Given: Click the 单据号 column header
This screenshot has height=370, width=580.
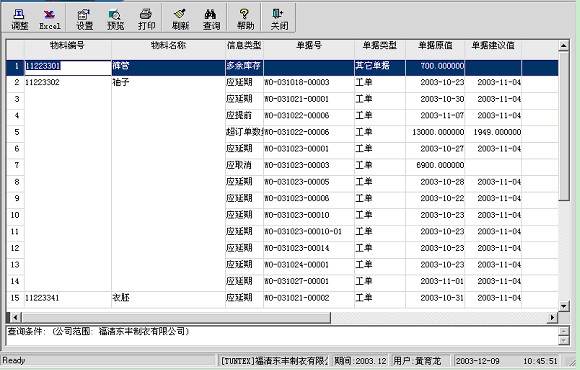Looking at the screenshot, I should tap(308, 46).
